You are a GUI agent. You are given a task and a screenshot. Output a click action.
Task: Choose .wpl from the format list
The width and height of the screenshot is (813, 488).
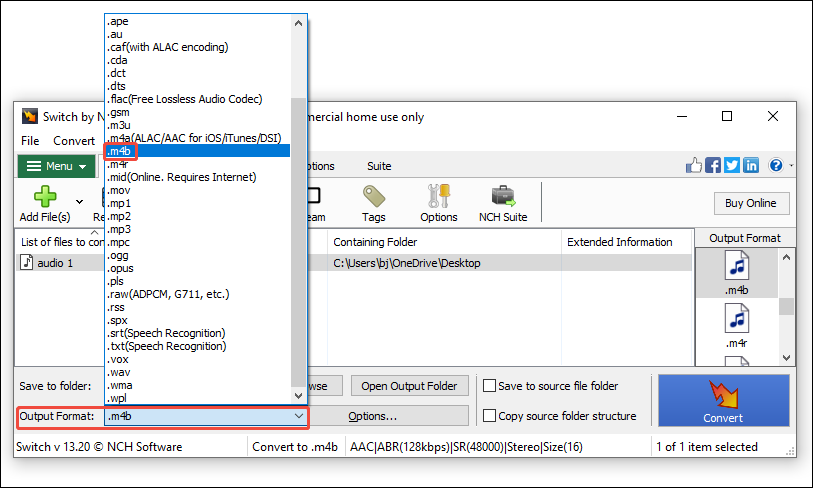pos(198,398)
